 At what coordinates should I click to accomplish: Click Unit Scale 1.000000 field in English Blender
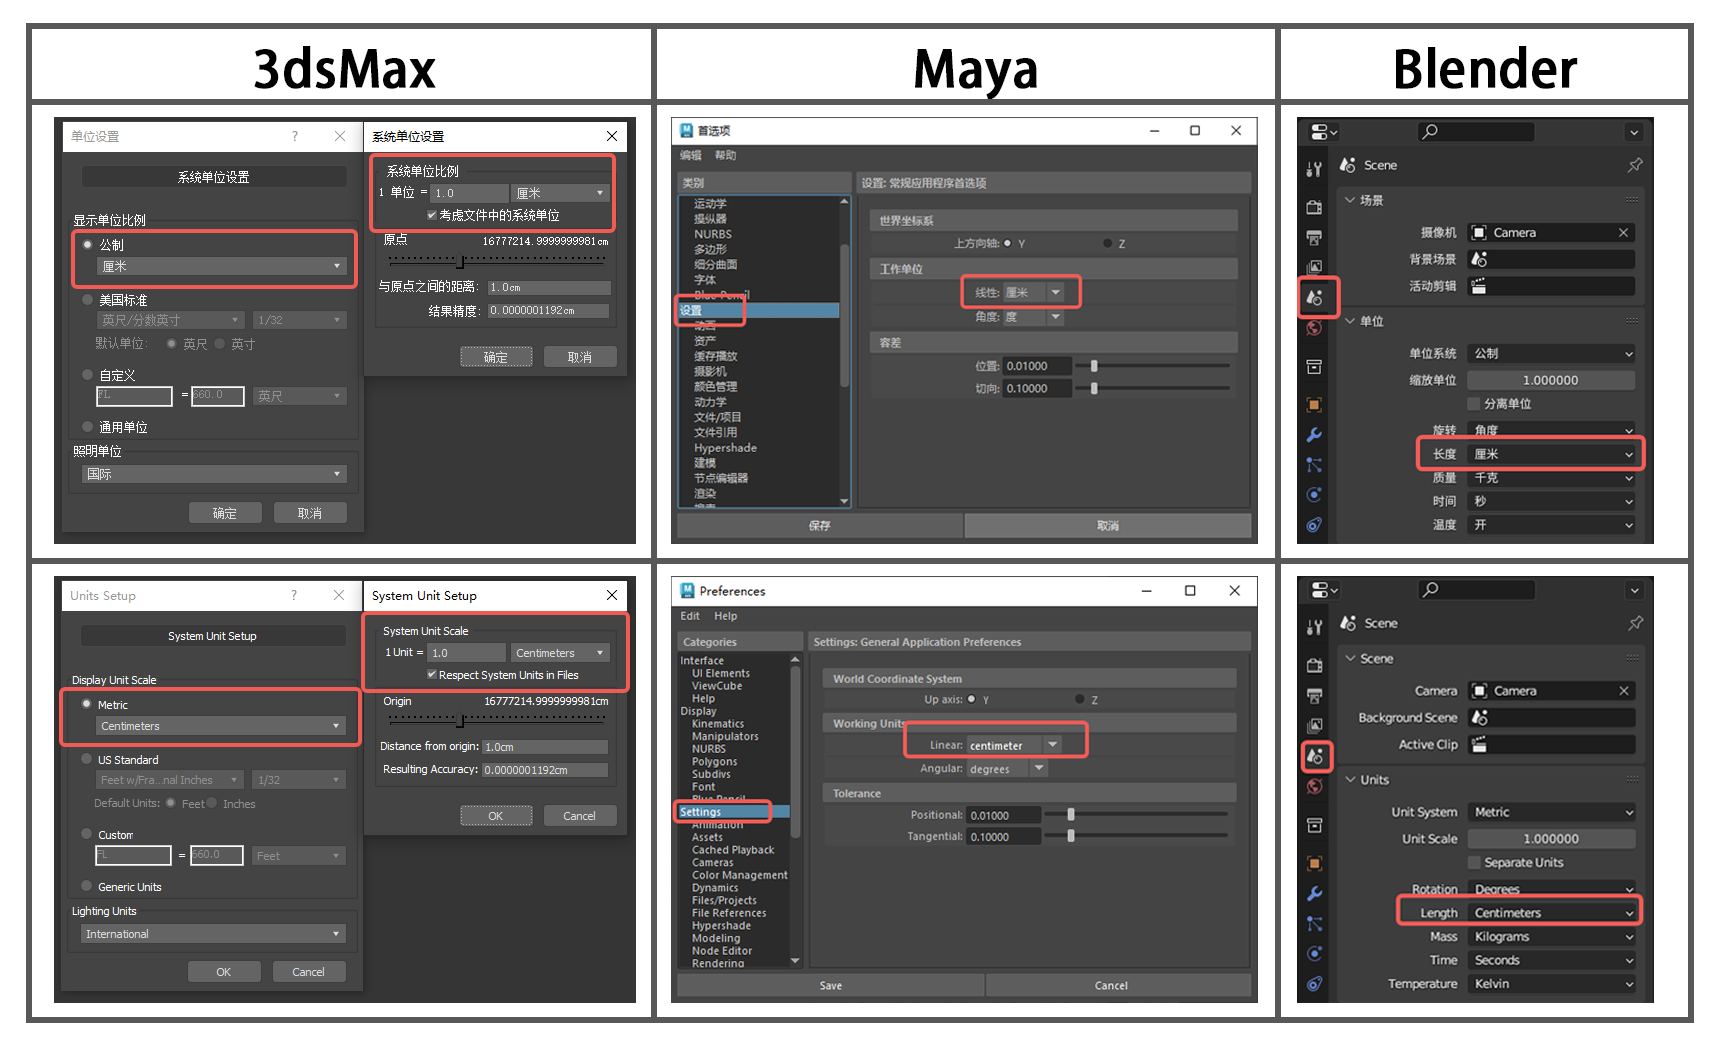pyautogui.click(x=1552, y=839)
